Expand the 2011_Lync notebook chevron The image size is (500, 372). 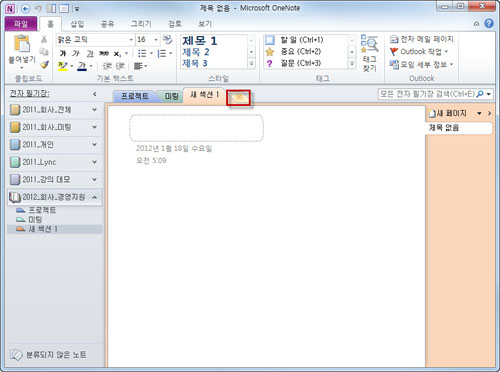(94, 162)
